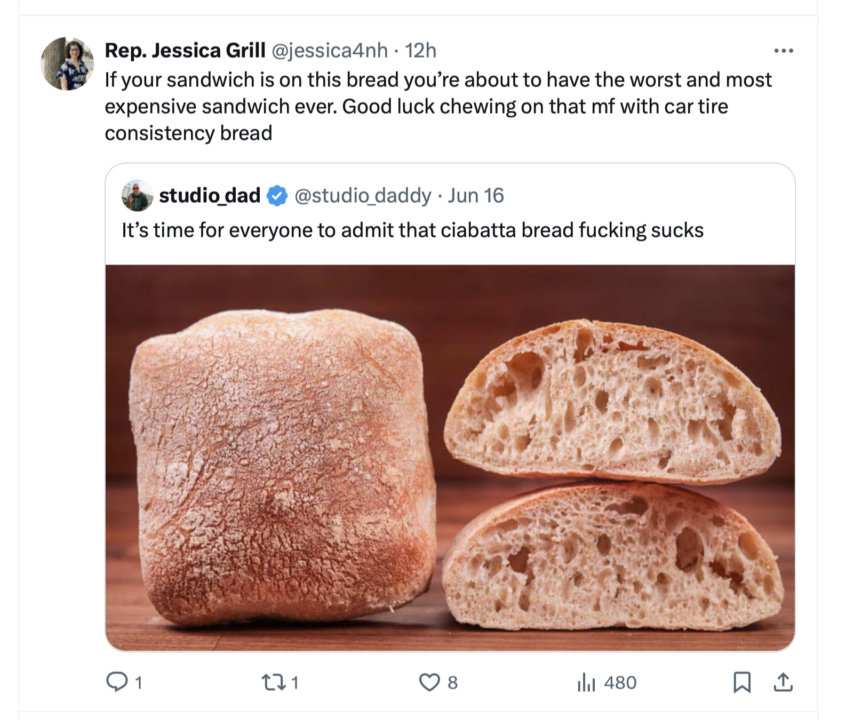Image resolution: width=846 pixels, height=720 pixels.
Task: Open the studio_dad display name
Action: coord(209,196)
